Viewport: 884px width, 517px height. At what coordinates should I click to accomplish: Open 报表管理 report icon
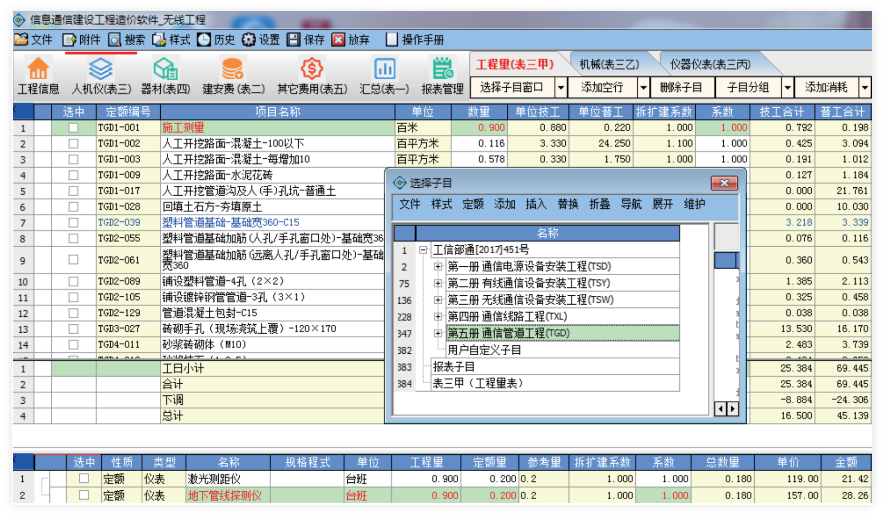443,69
